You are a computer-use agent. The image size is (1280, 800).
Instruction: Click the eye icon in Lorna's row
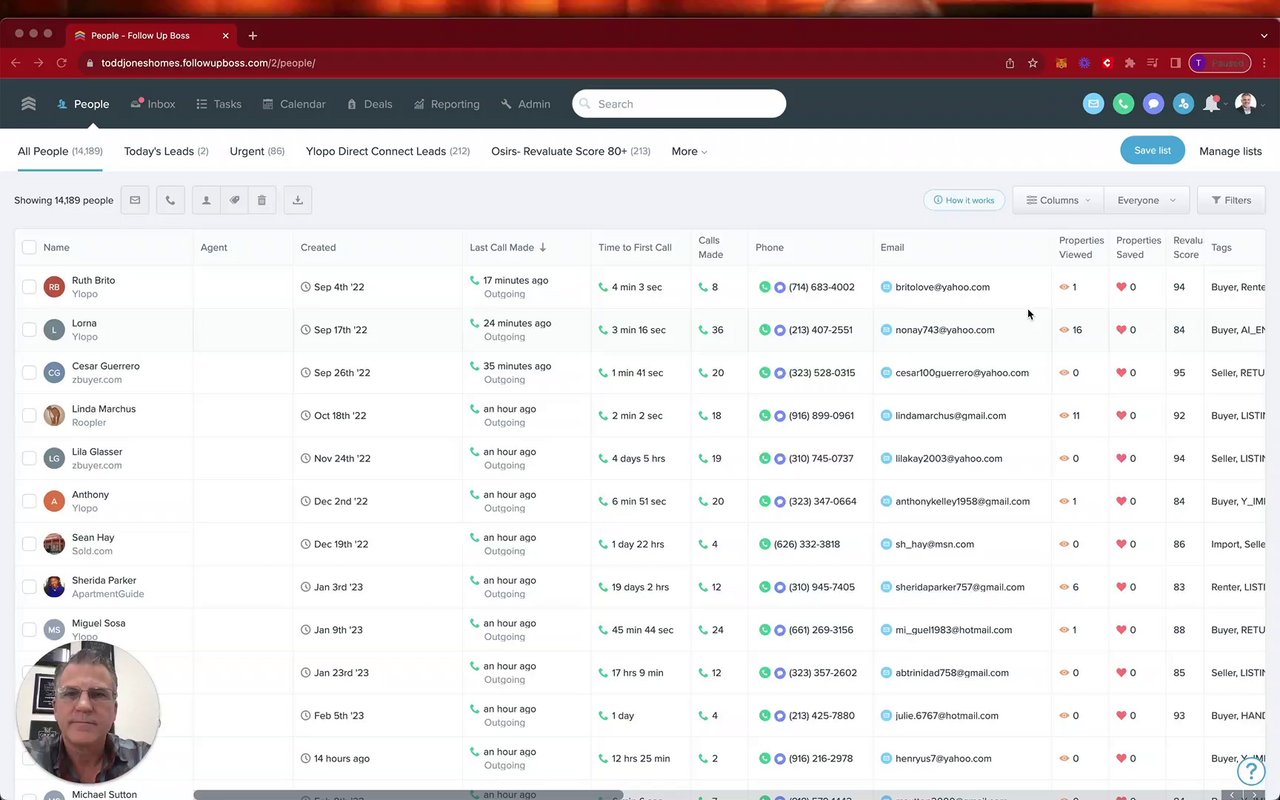click(1064, 330)
